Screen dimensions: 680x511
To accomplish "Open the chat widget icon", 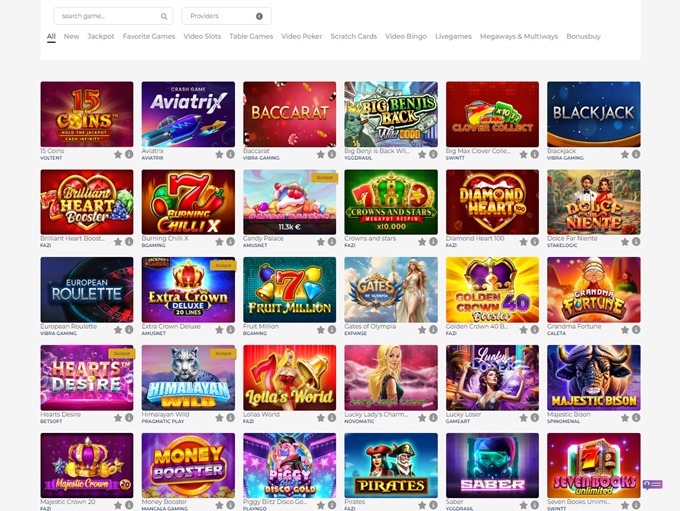I will pyautogui.click(x=652, y=484).
